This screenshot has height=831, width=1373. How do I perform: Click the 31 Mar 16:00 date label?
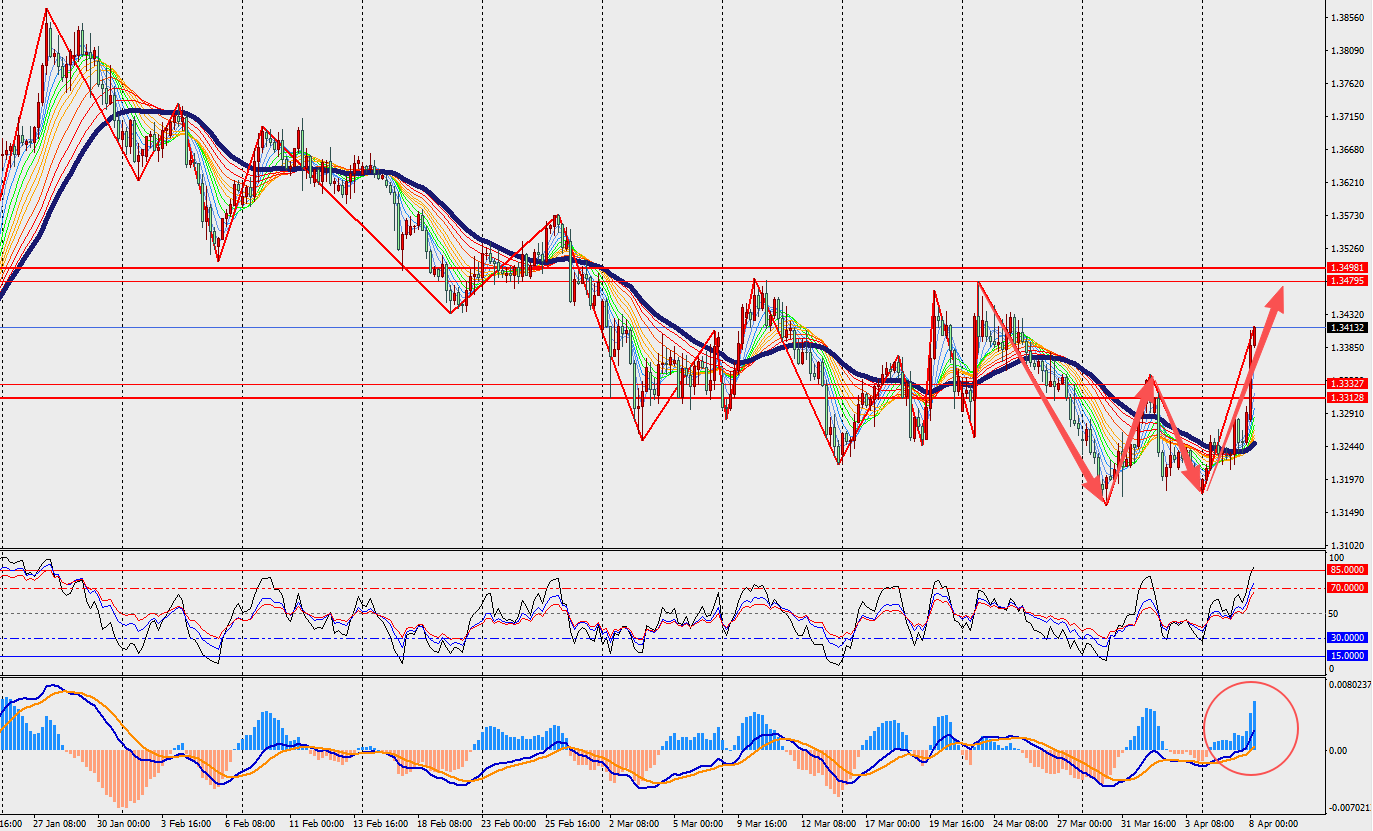(1148, 824)
